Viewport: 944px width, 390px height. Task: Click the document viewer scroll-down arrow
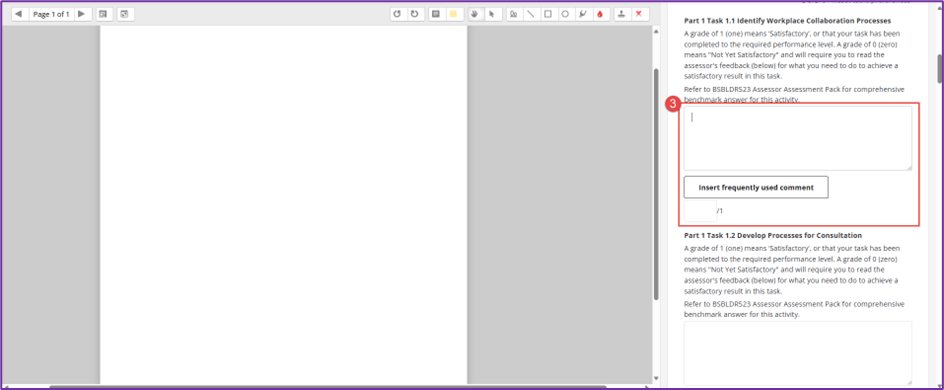pos(656,378)
